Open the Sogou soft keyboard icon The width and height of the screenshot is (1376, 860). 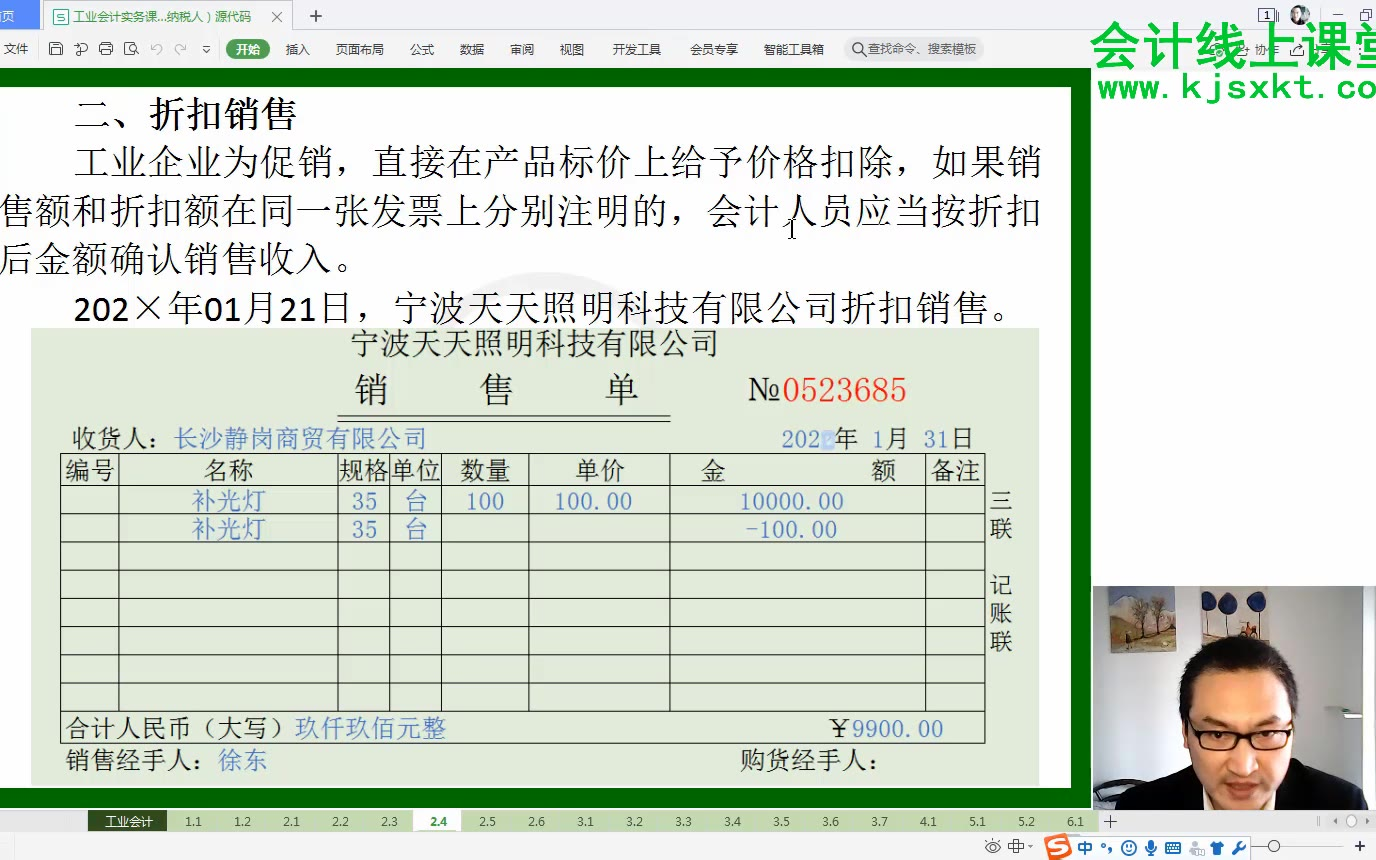(1173, 848)
